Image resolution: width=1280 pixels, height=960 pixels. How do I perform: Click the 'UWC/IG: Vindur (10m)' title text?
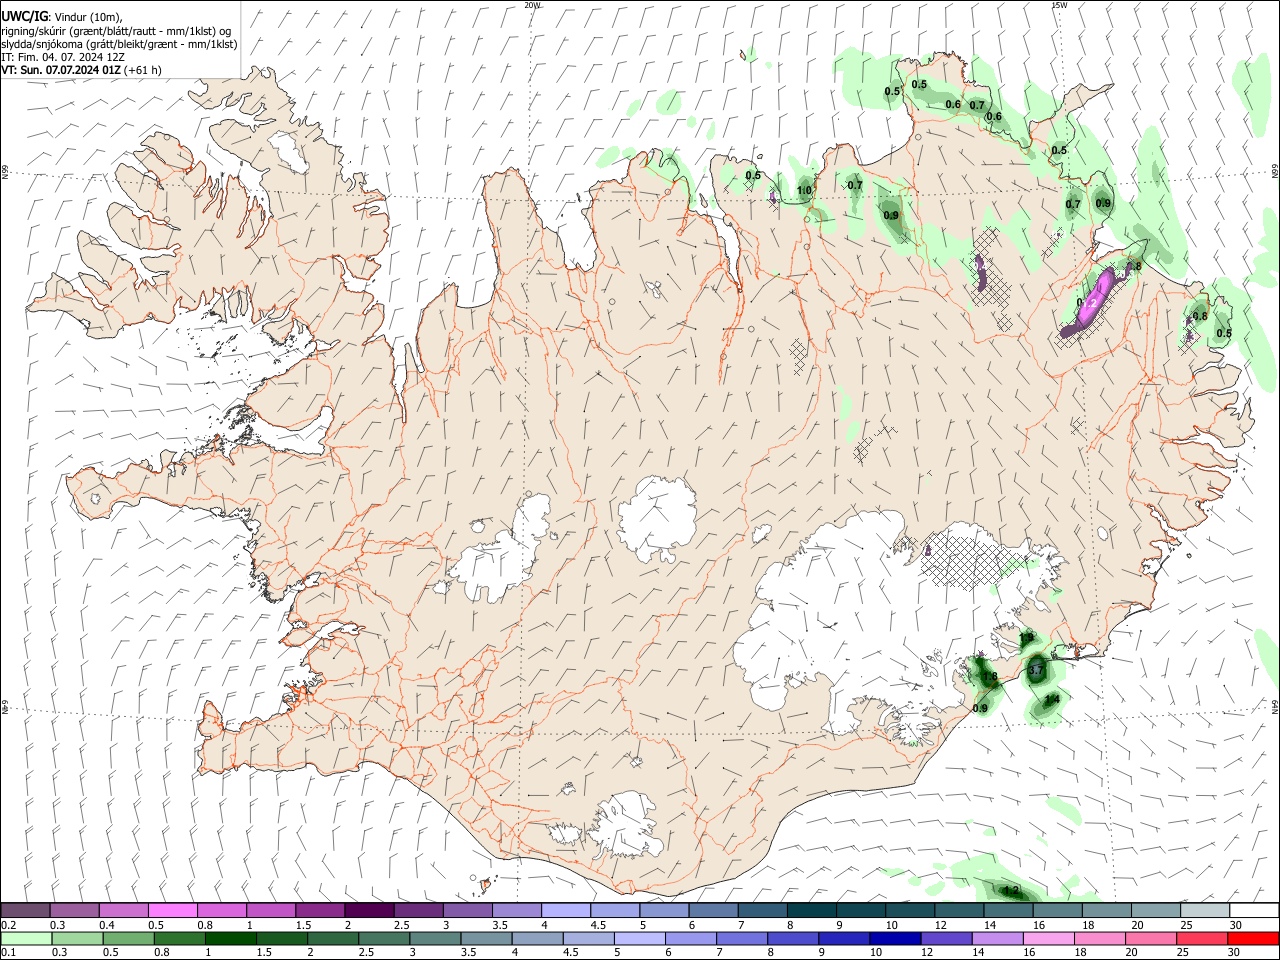pyautogui.click(x=62, y=17)
